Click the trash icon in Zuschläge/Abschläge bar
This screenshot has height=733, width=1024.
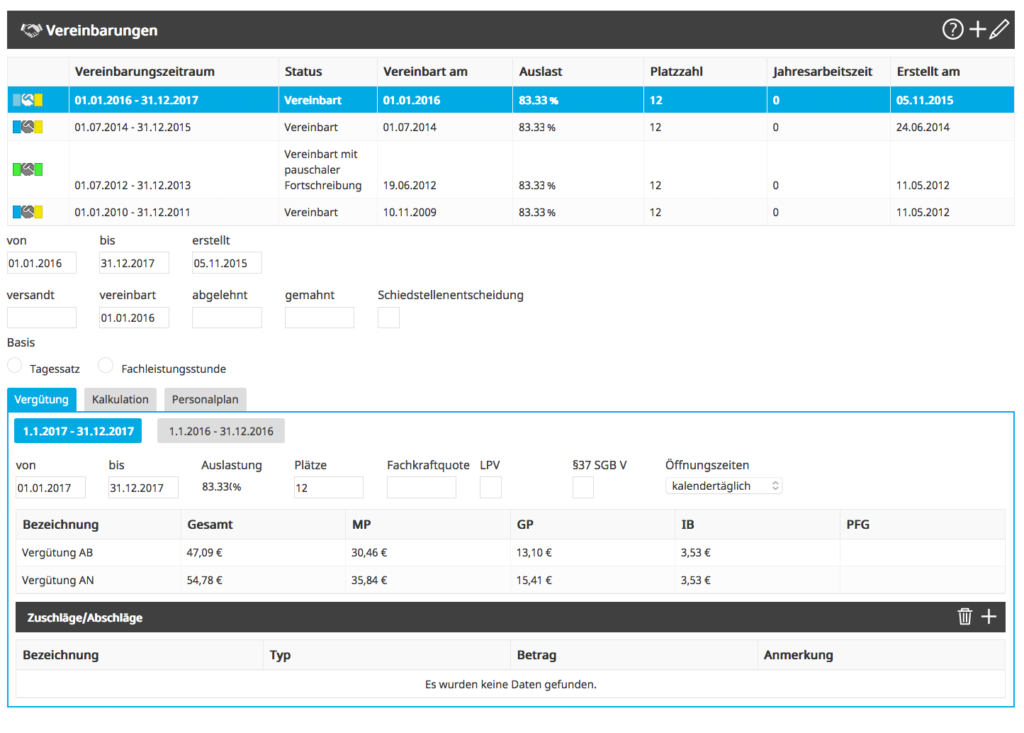pos(965,617)
